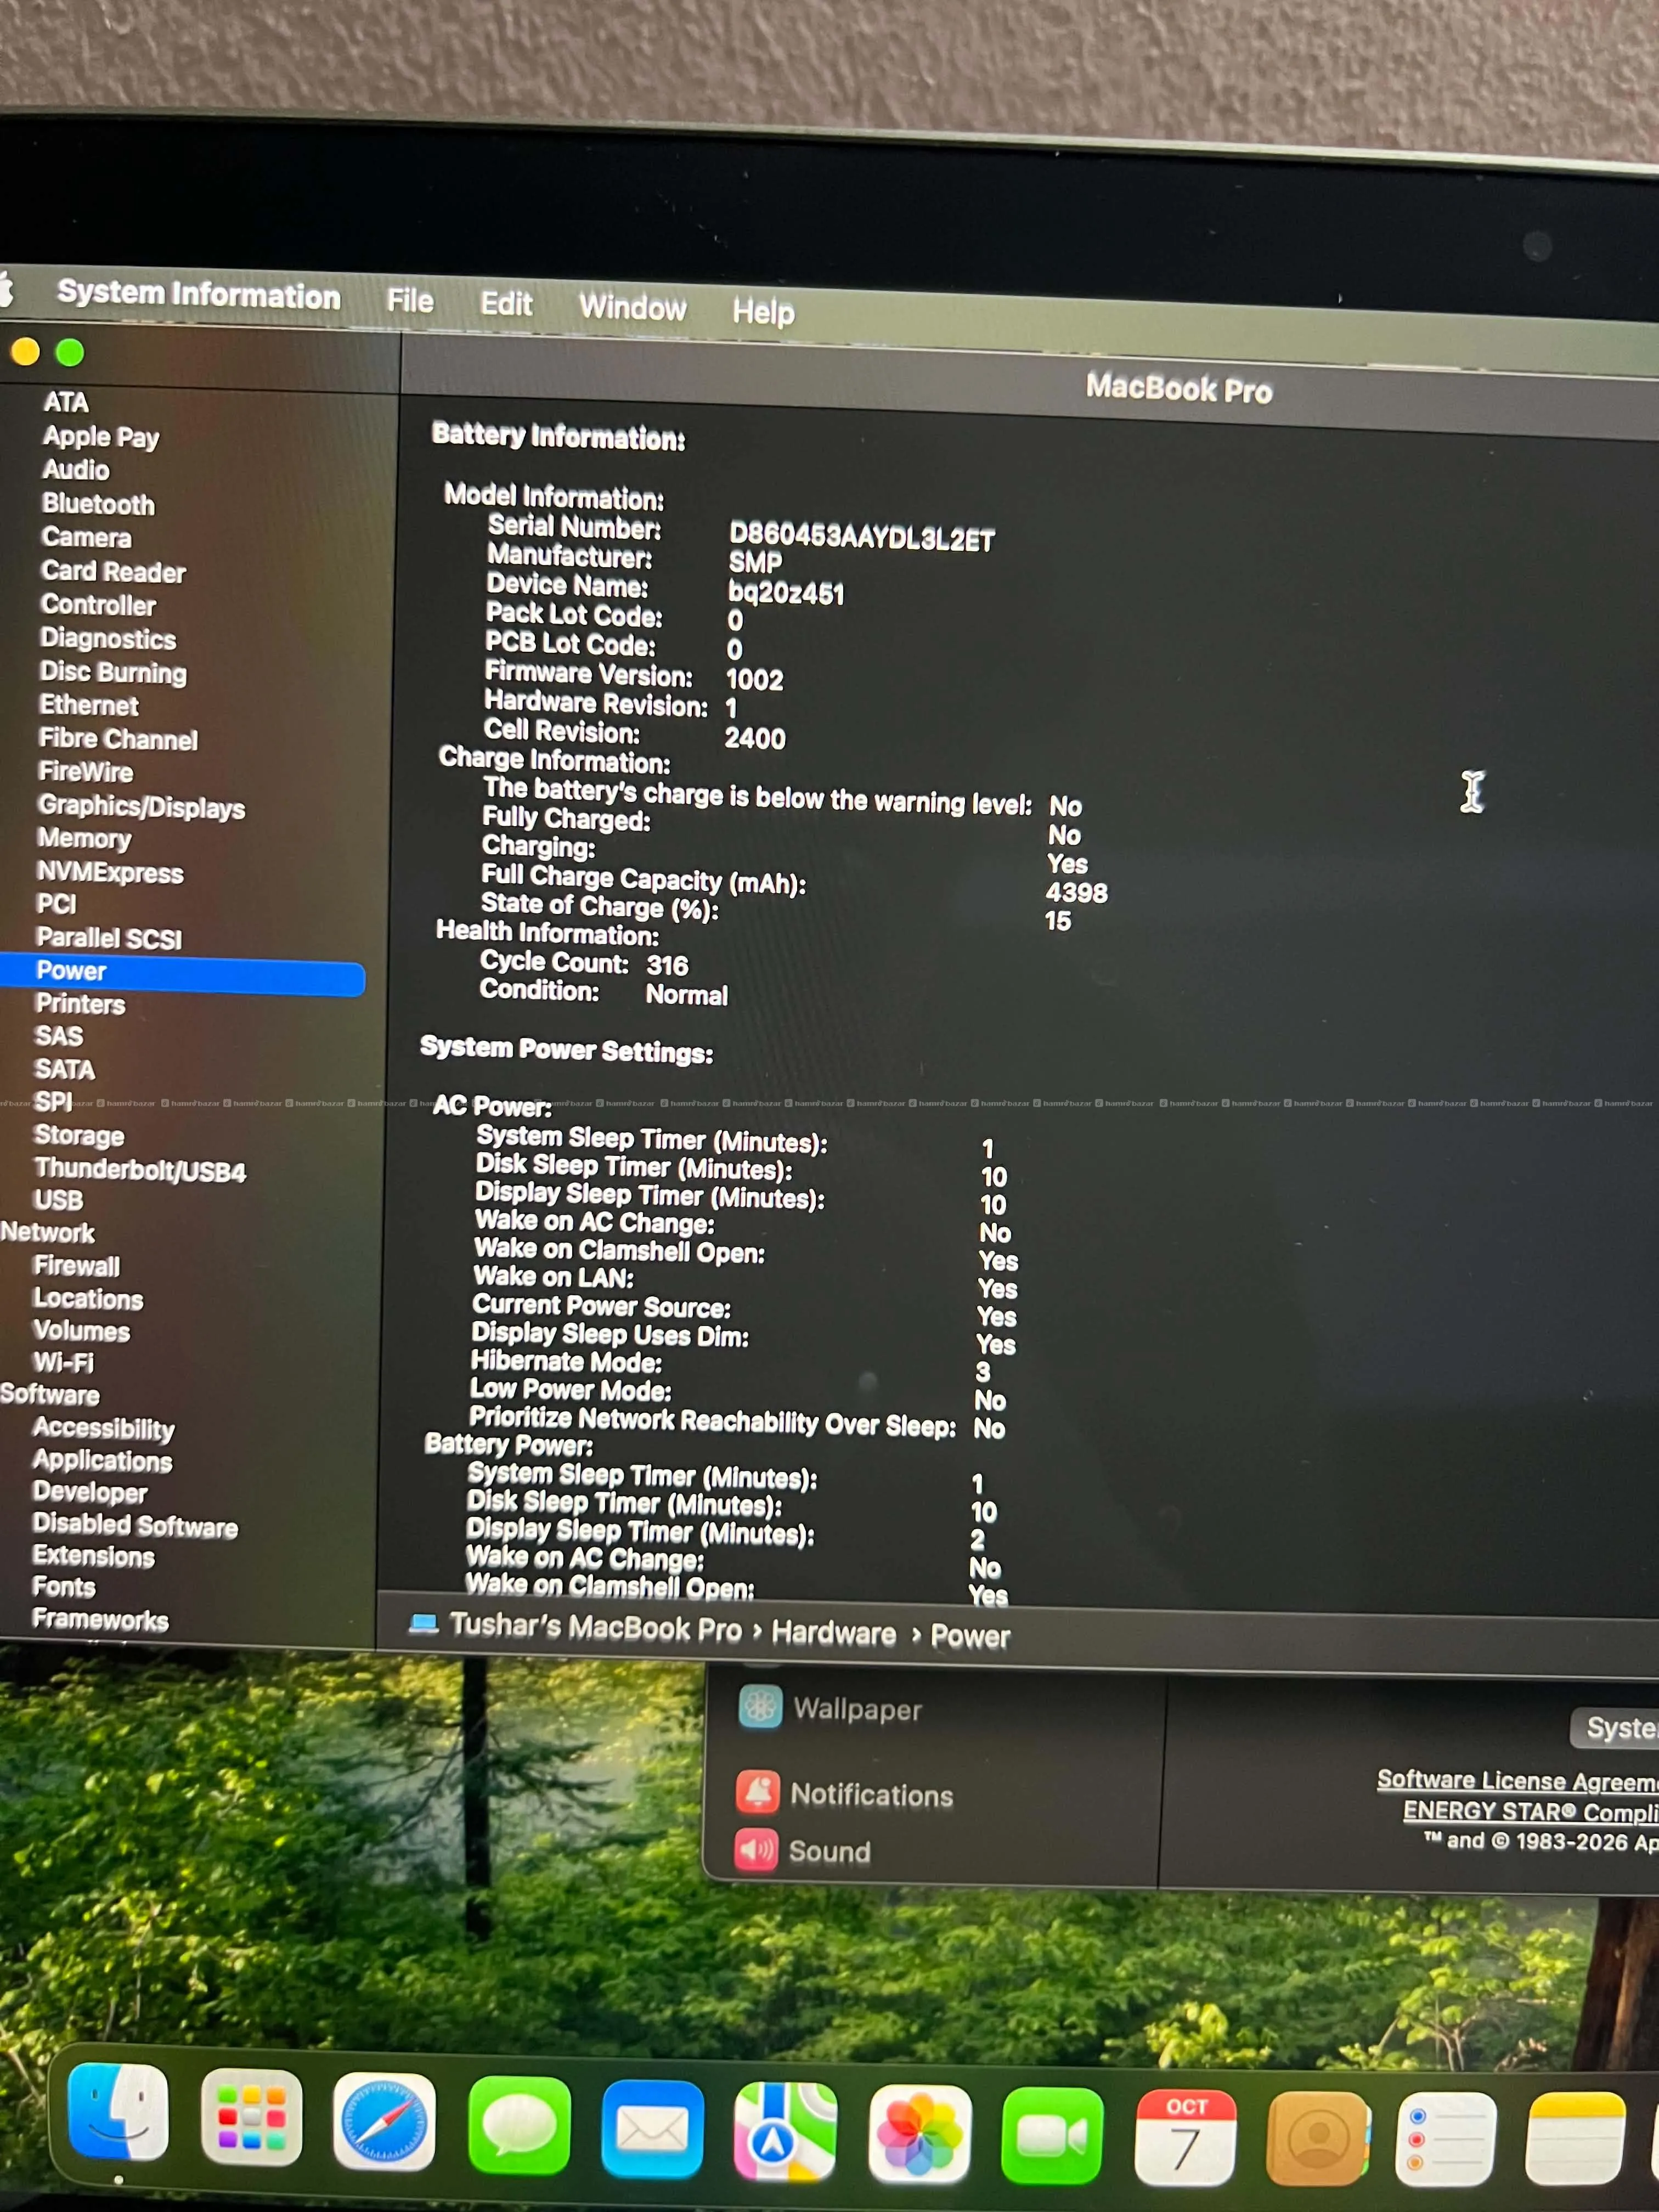Select Memory in the sidebar
This screenshot has height=2212, width=1659.
pos(84,838)
